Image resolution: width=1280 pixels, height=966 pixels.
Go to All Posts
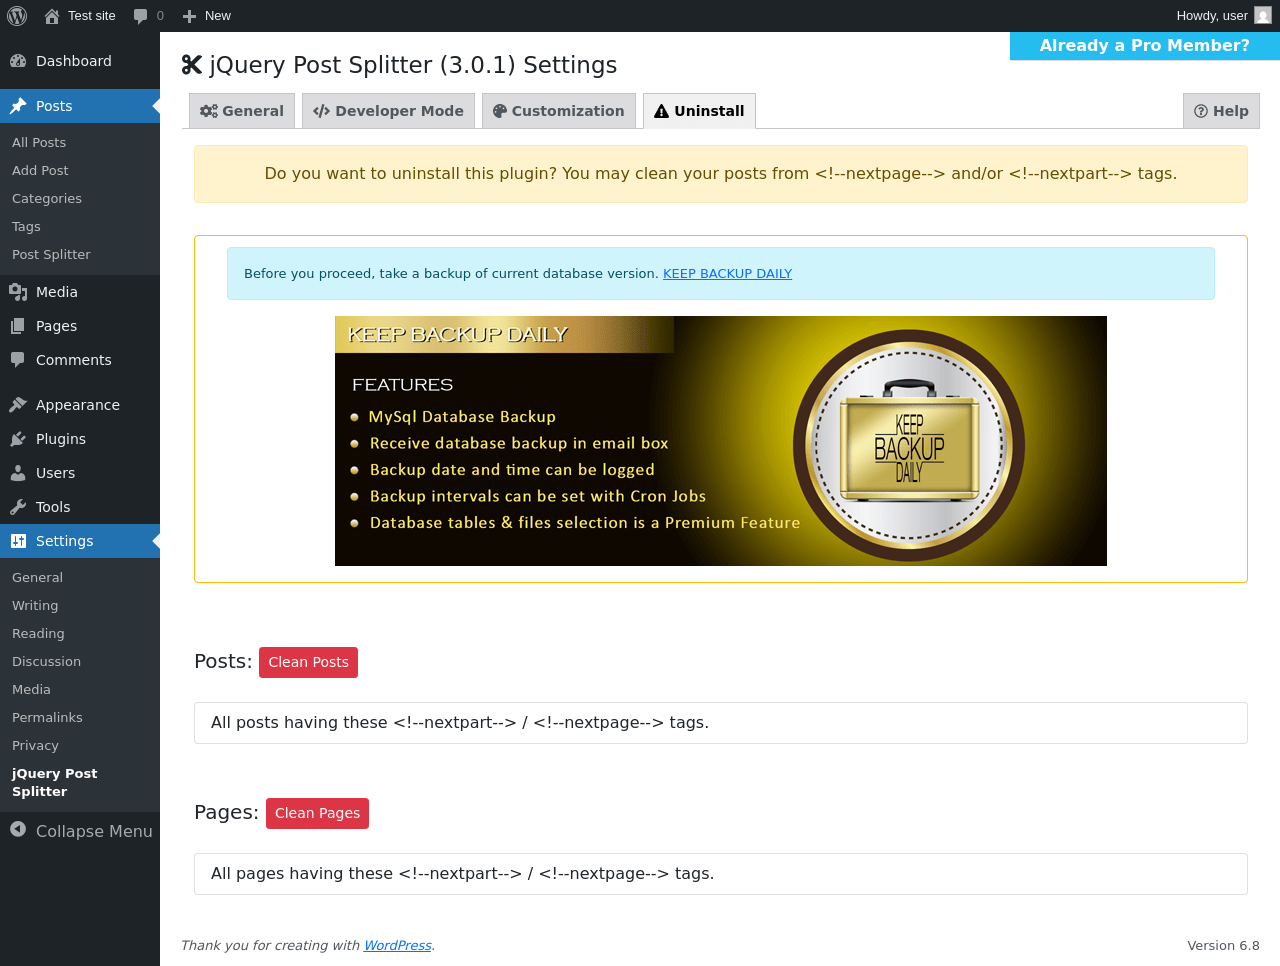click(39, 143)
